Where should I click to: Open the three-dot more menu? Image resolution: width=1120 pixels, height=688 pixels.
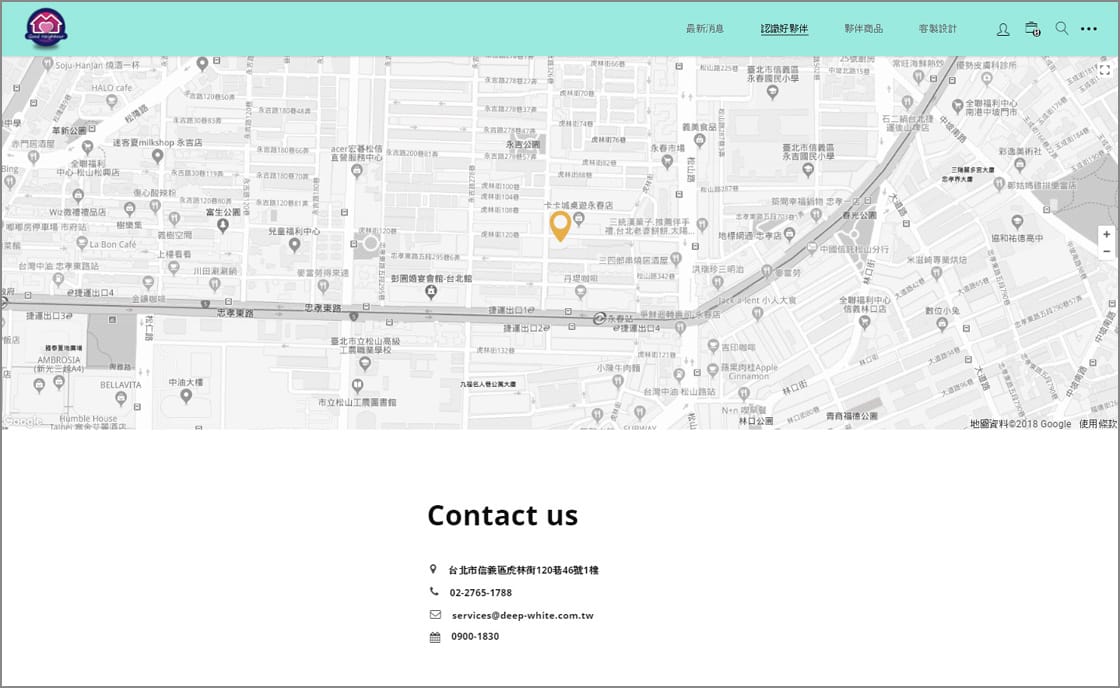(1089, 29)
